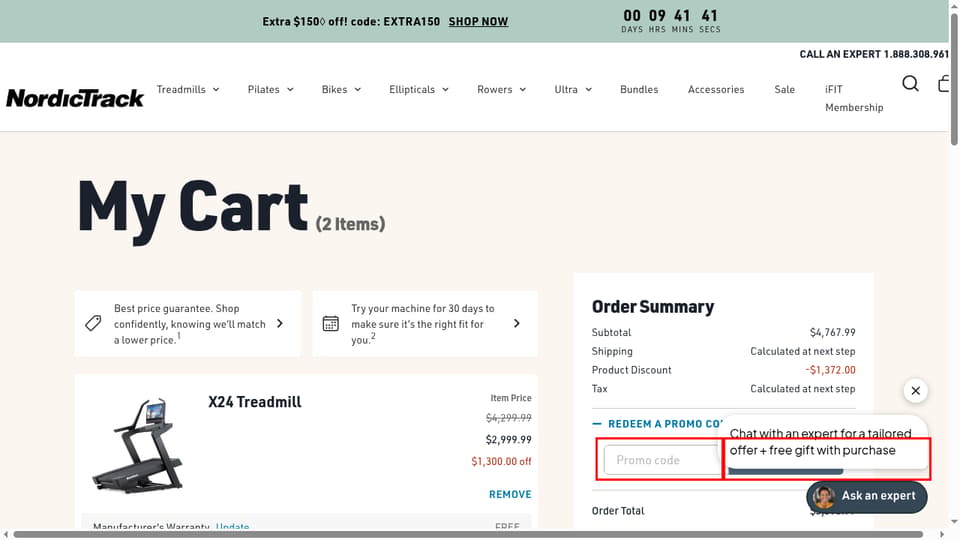Remove the X24 Treadmill from cart

510,494
